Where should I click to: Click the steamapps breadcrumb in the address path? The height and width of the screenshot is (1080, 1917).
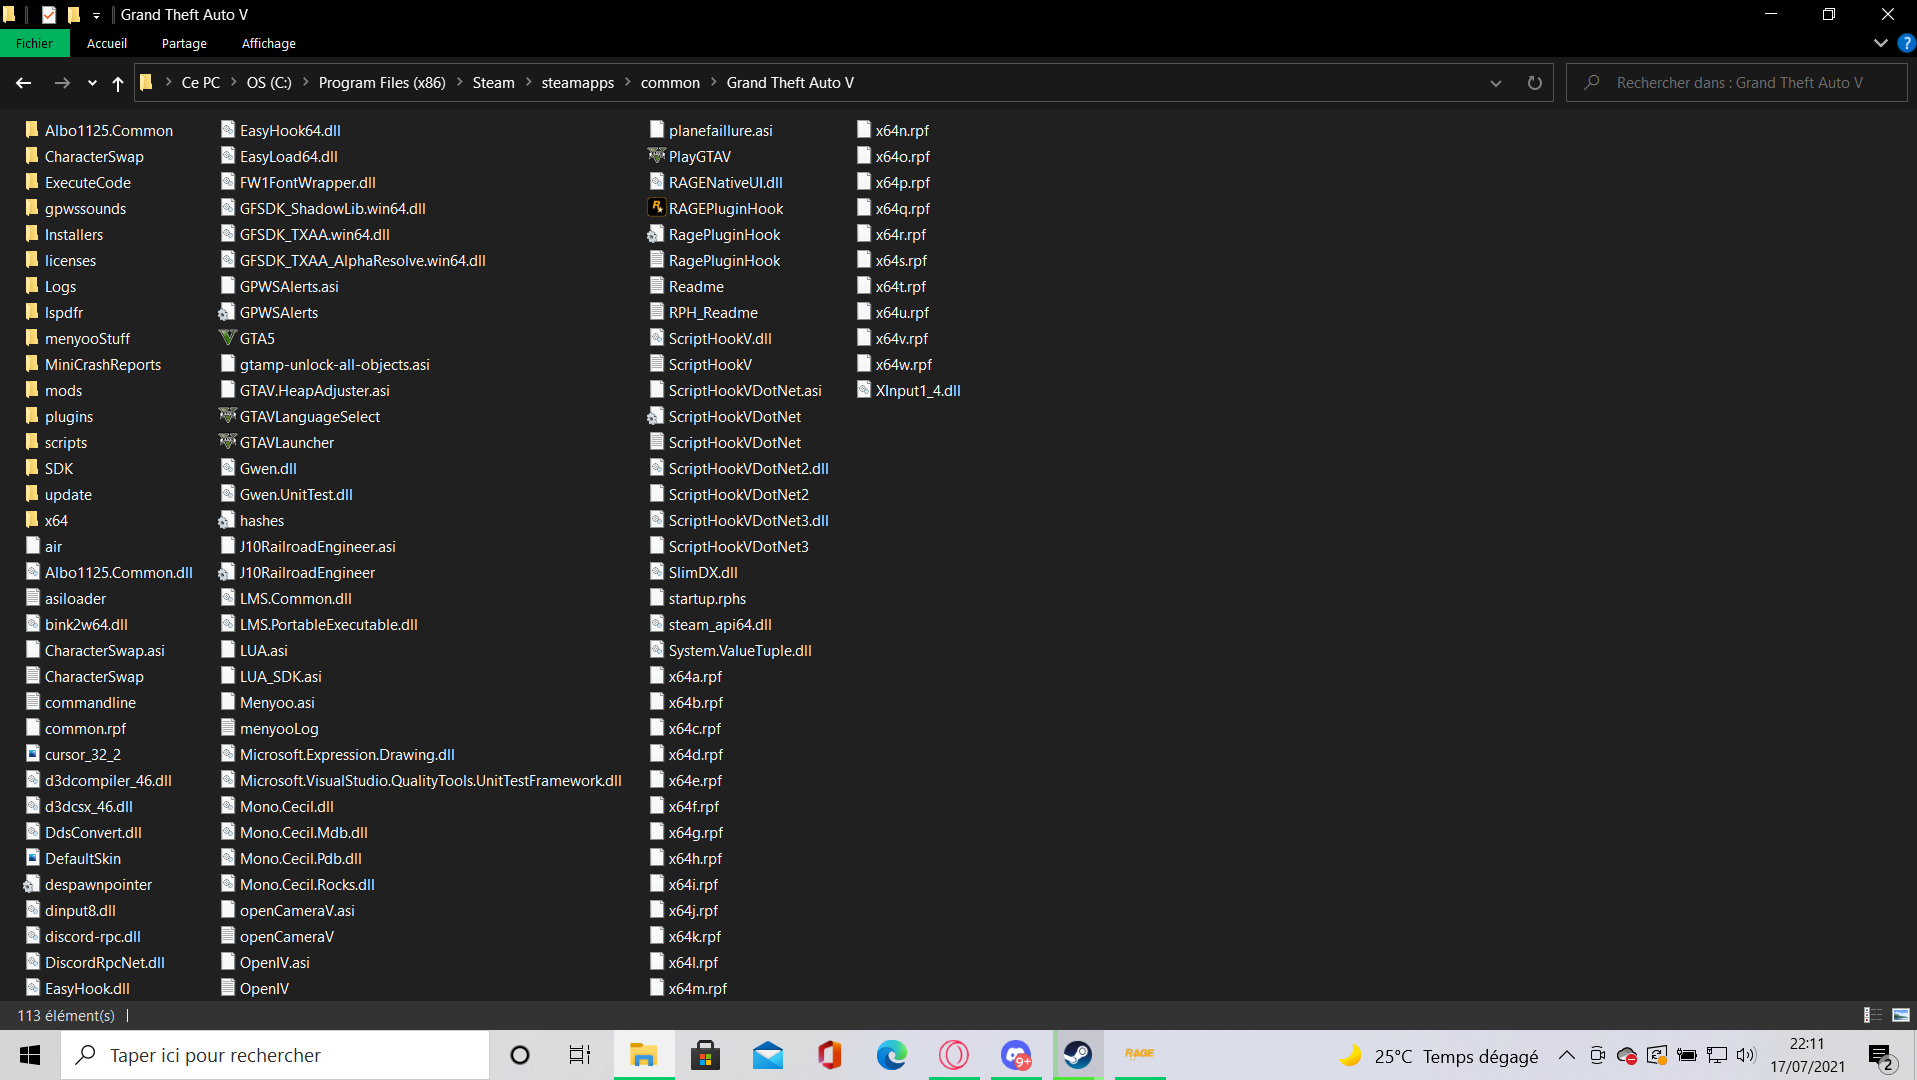coord(577,83)
